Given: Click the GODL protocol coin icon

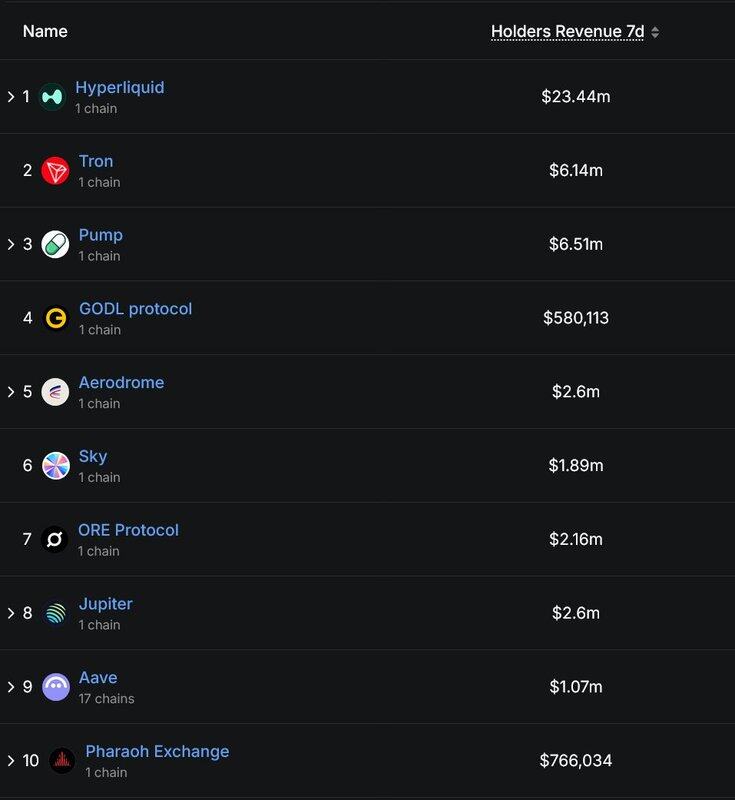Looking at the screenshot, I should (56, 318).
